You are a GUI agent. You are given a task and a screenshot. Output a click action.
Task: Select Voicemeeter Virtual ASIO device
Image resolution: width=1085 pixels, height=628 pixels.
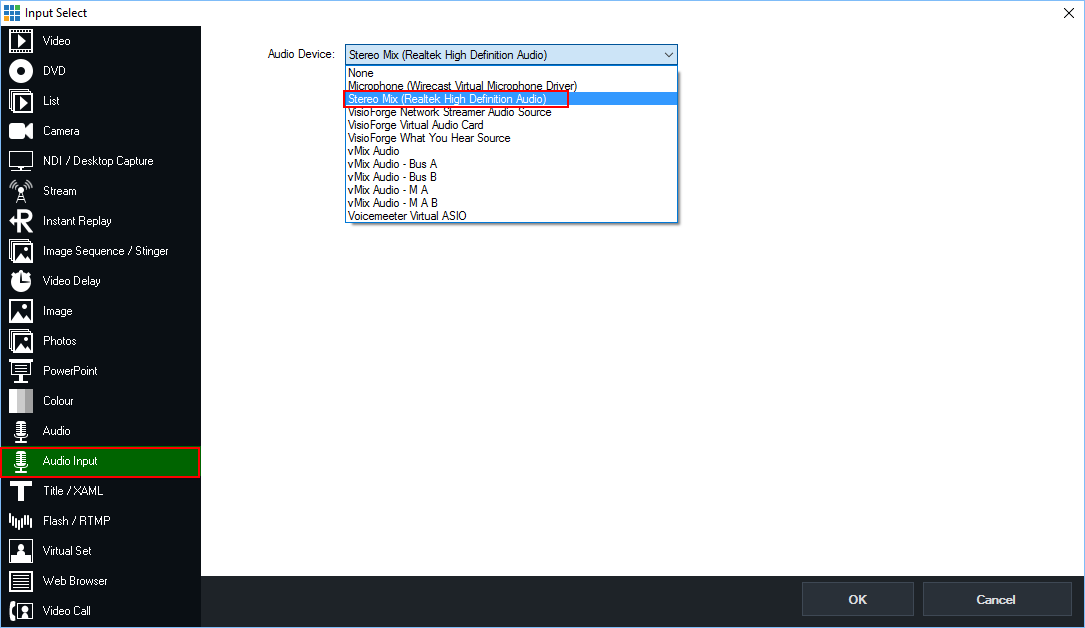(x=511, y=216)
